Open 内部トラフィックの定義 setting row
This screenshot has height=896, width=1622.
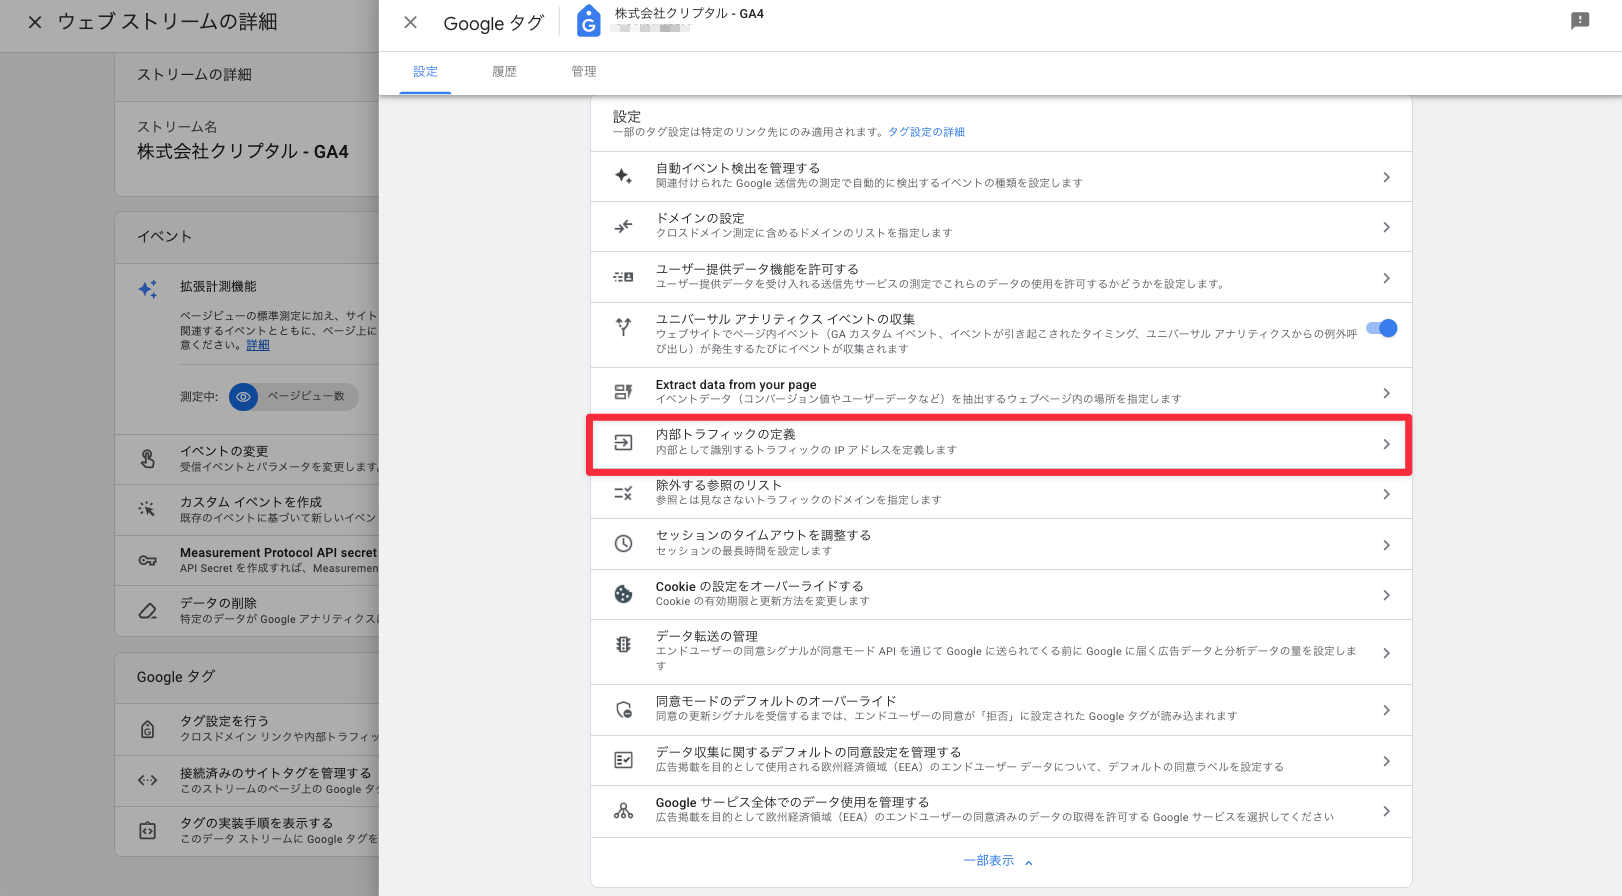[x=1000, y=444]
